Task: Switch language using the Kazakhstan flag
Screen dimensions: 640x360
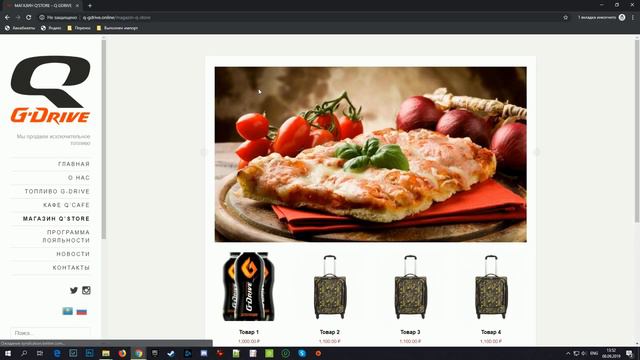Action: click(67, 311)
